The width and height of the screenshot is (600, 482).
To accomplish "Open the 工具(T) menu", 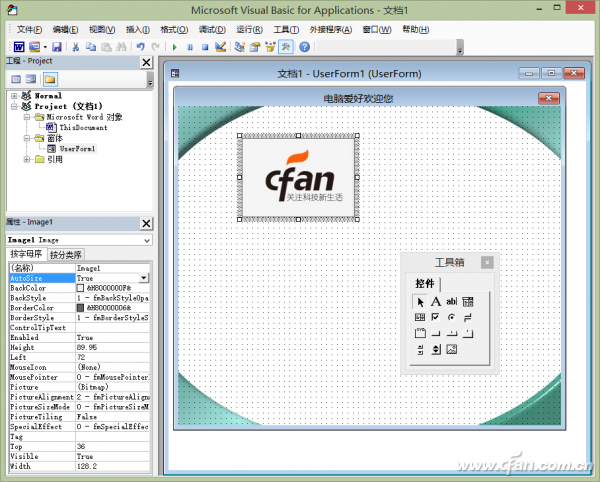I will coord(286,29).
